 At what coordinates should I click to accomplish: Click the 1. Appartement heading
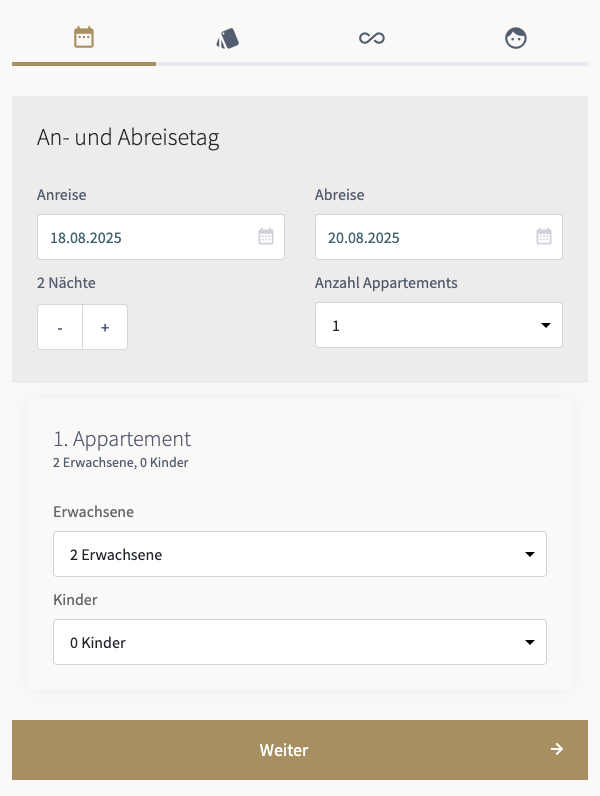122,438
